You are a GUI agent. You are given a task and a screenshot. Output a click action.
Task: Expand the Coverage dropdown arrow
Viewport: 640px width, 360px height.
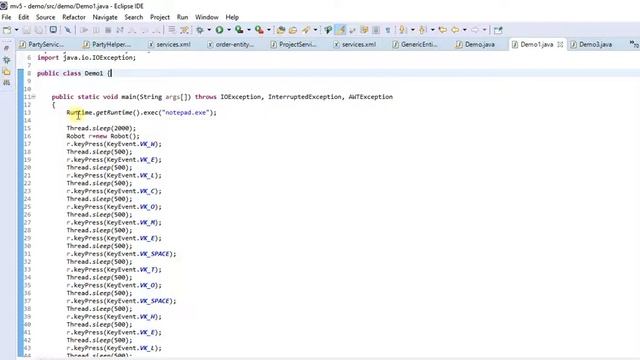click(x=249, y=30)
